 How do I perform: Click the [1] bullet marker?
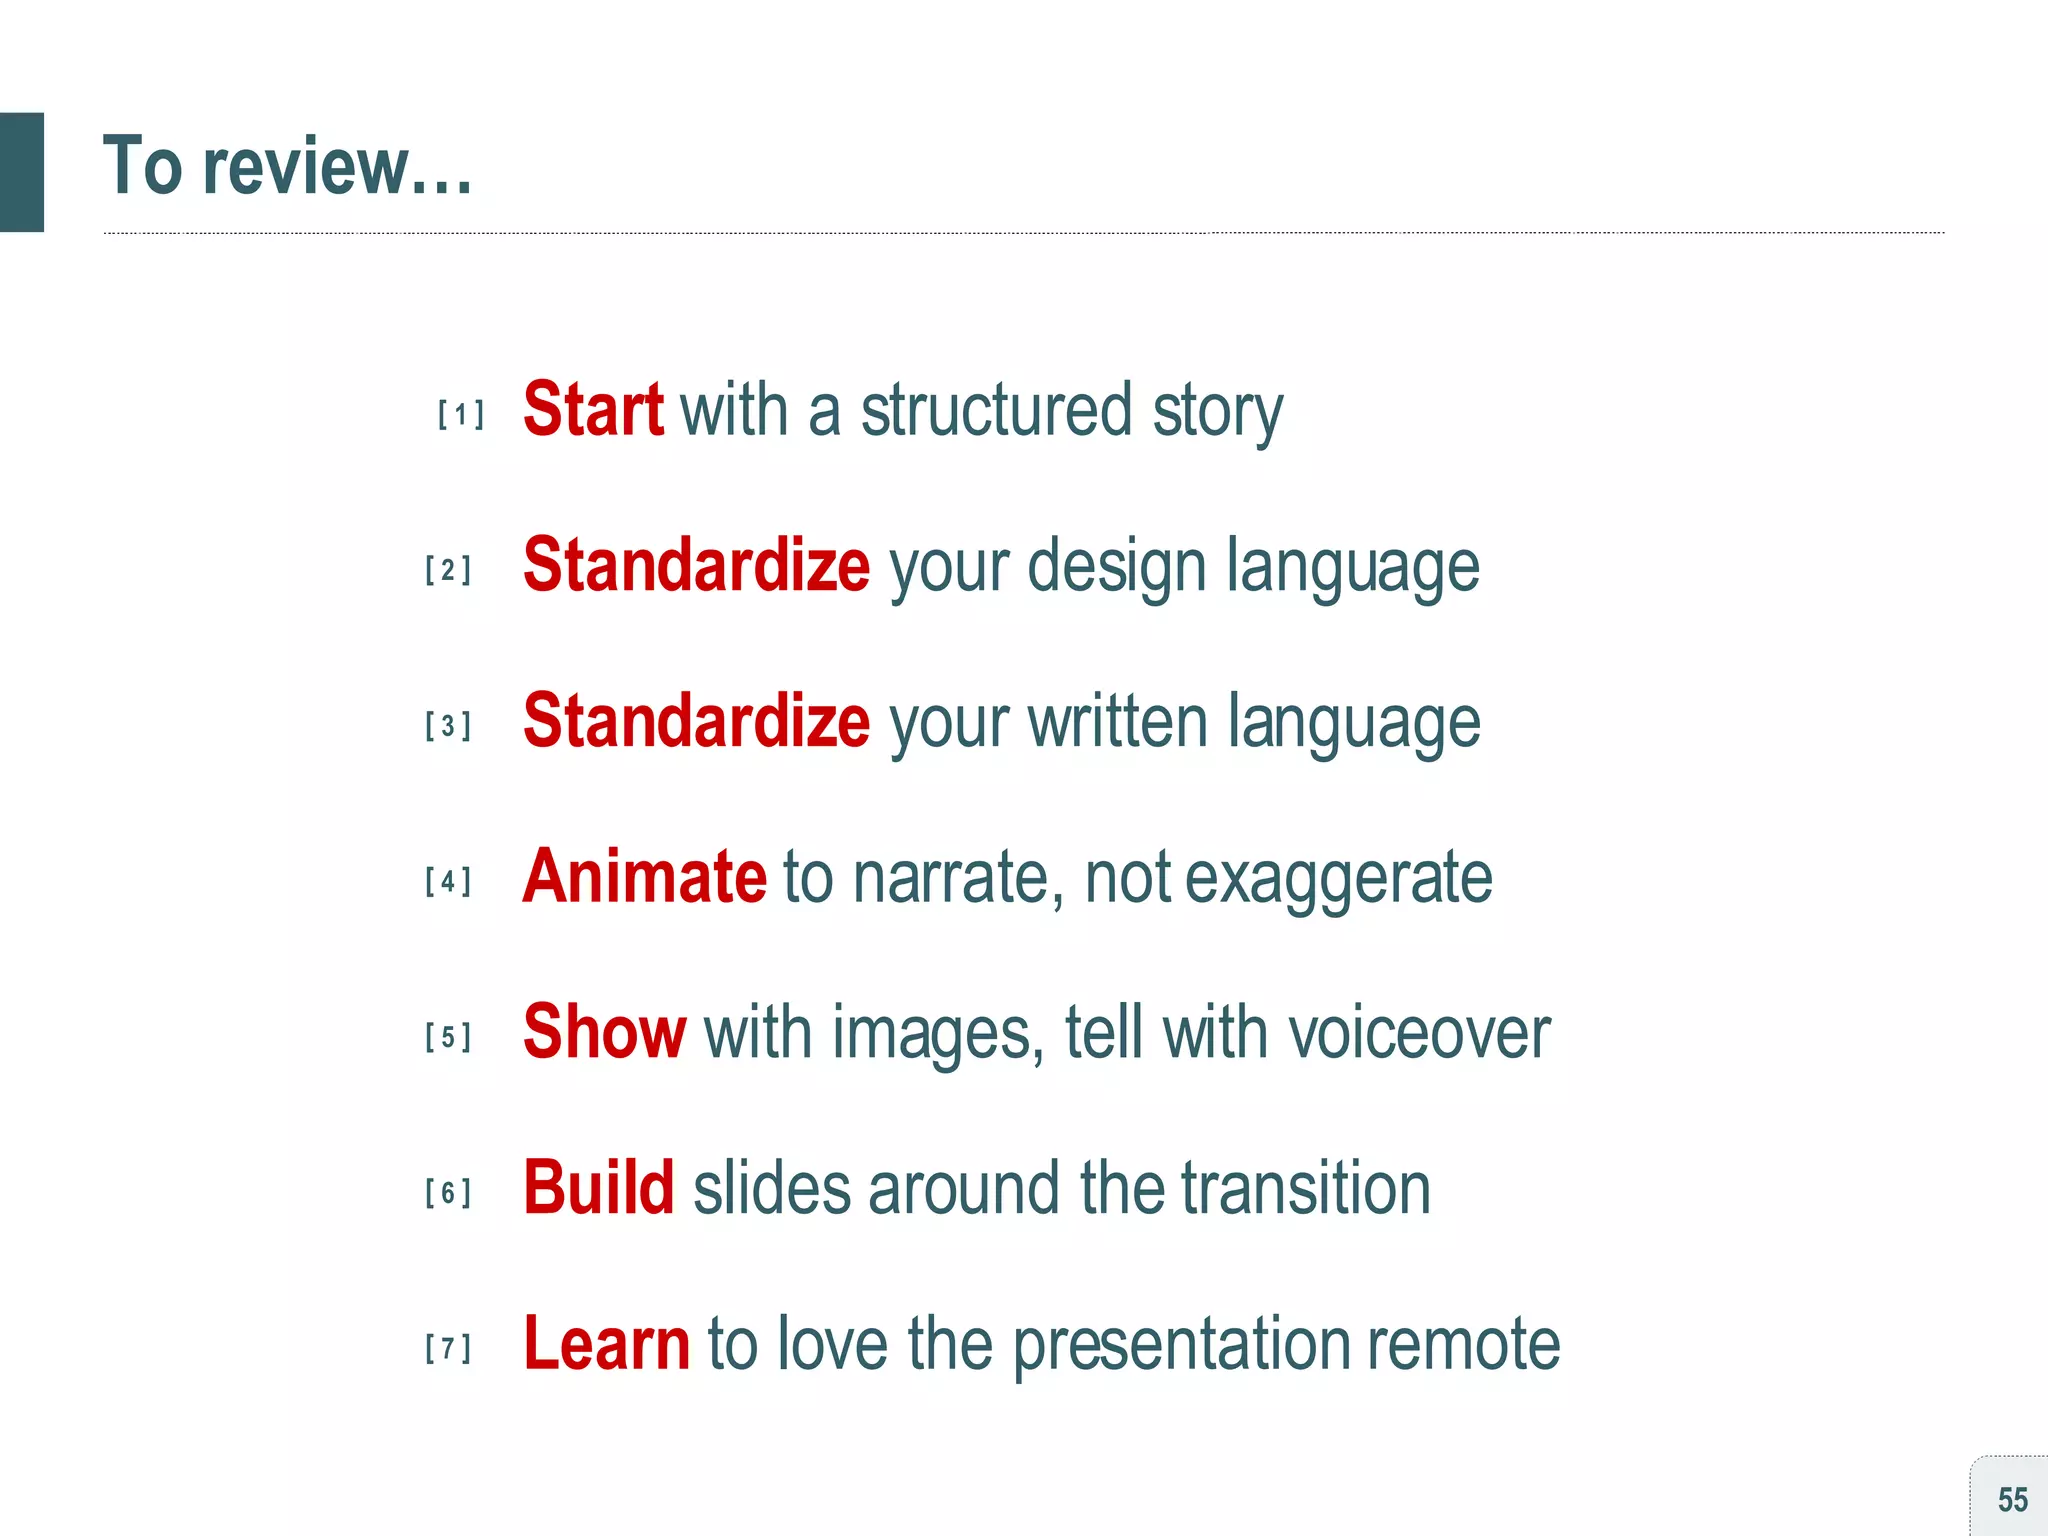click(460, 414)
